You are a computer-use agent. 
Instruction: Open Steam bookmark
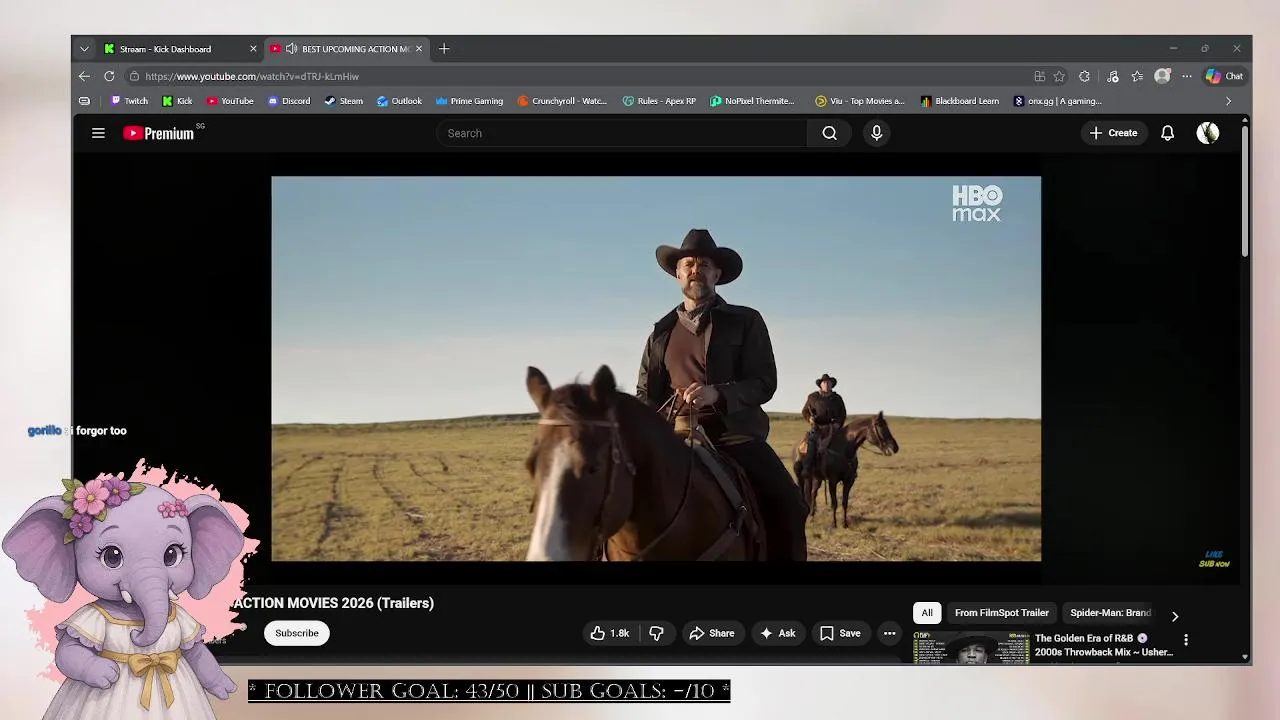point(344,101)
